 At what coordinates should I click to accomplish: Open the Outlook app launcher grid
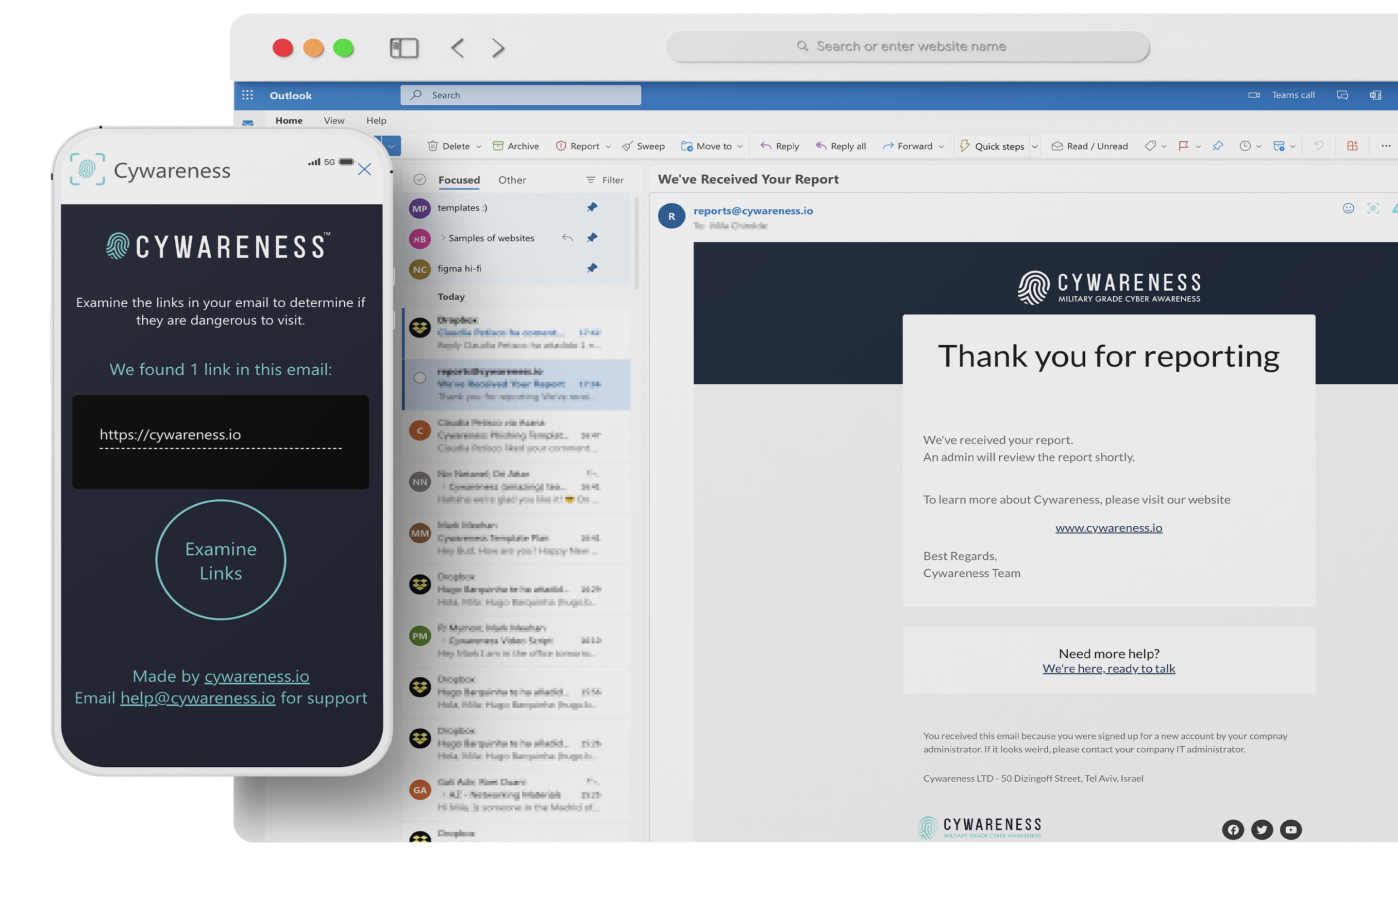pyautogui.click(x=247, y=95)
